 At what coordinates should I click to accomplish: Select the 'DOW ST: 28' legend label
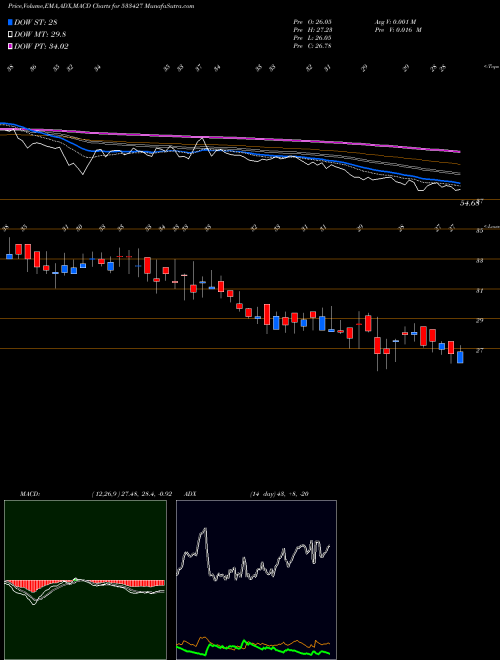[x=36, y=22]
